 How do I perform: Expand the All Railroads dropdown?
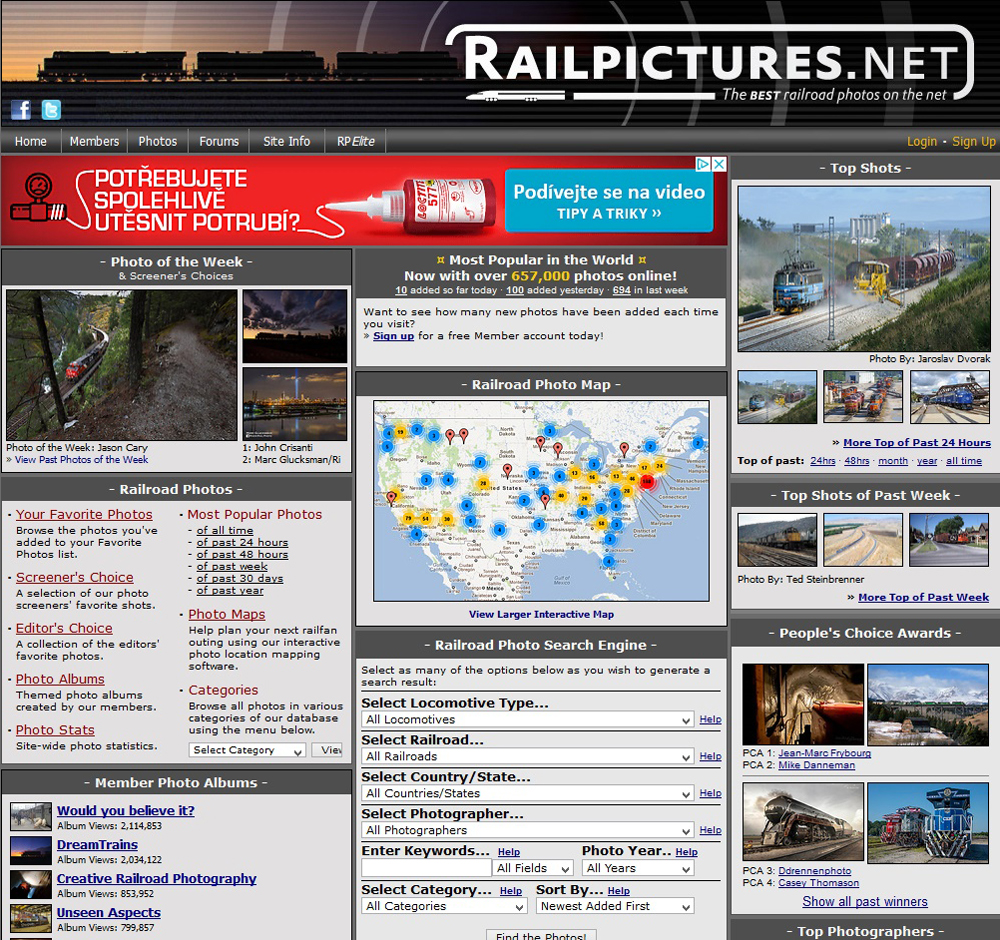(527, 756)
